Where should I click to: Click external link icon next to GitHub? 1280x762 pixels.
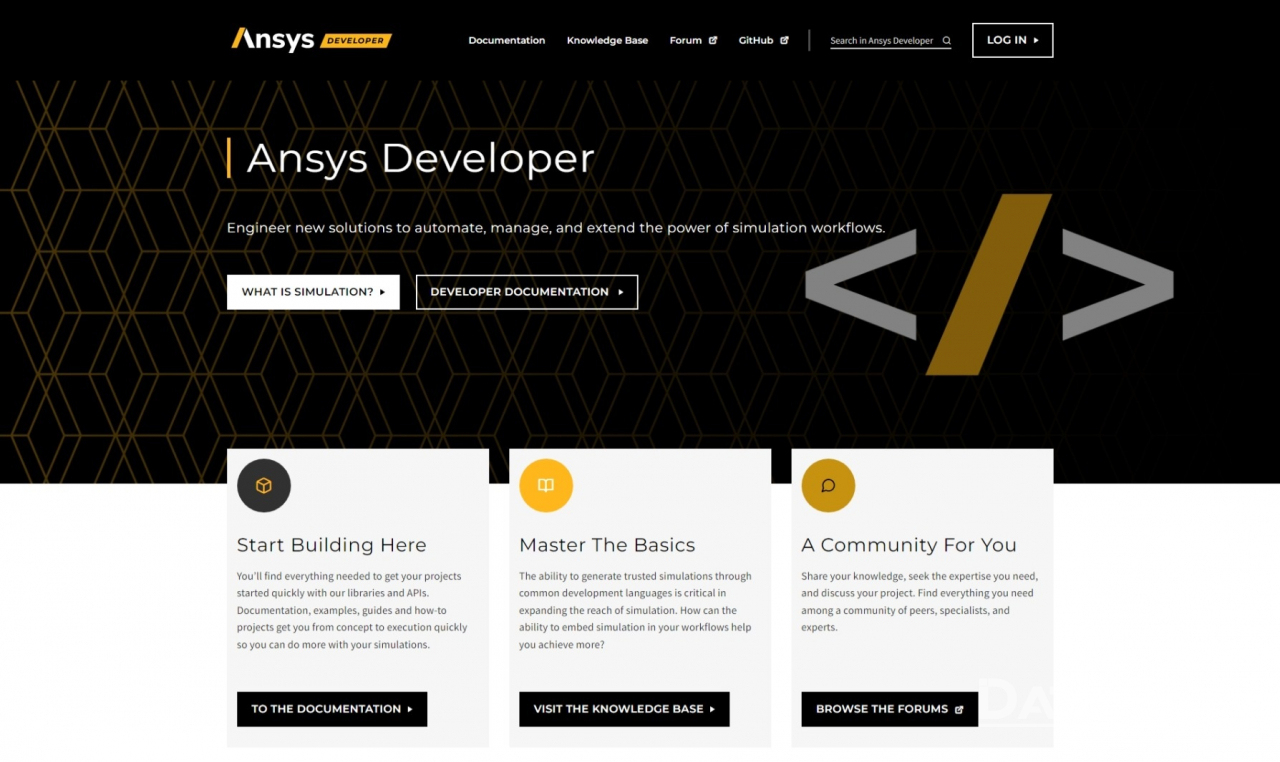pyautogui.click(x=784, y=41)
